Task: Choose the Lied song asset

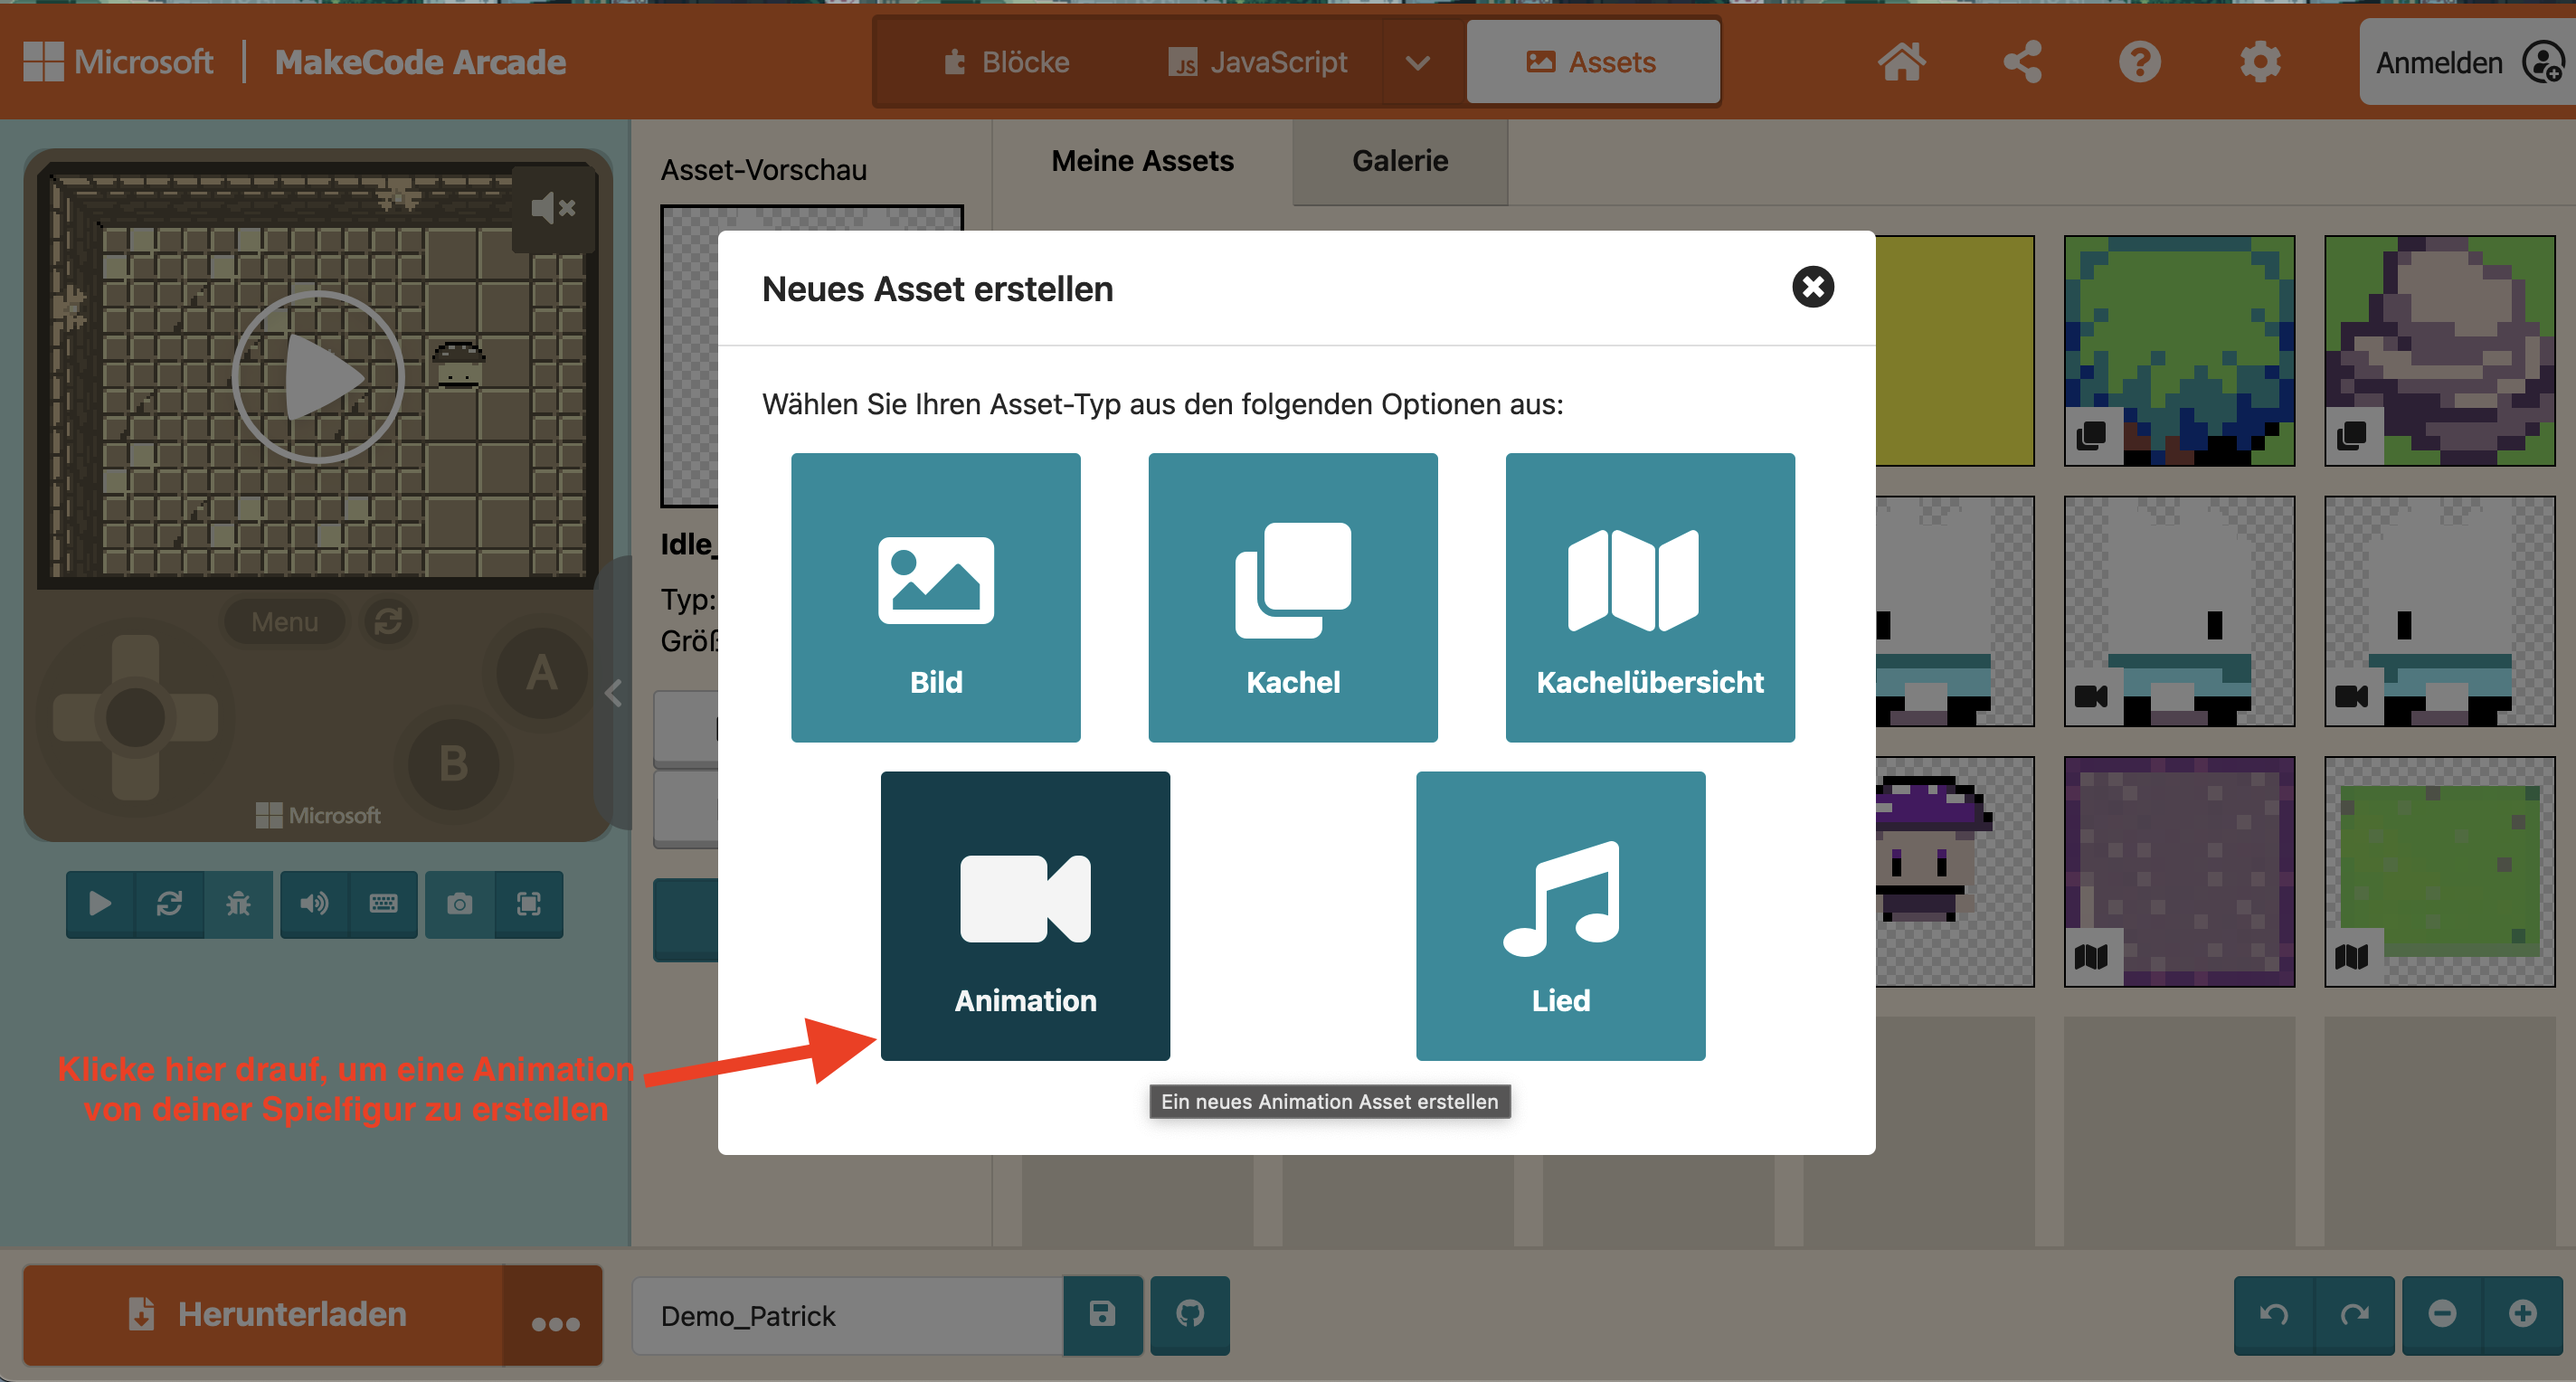Action: [1559, 914]
